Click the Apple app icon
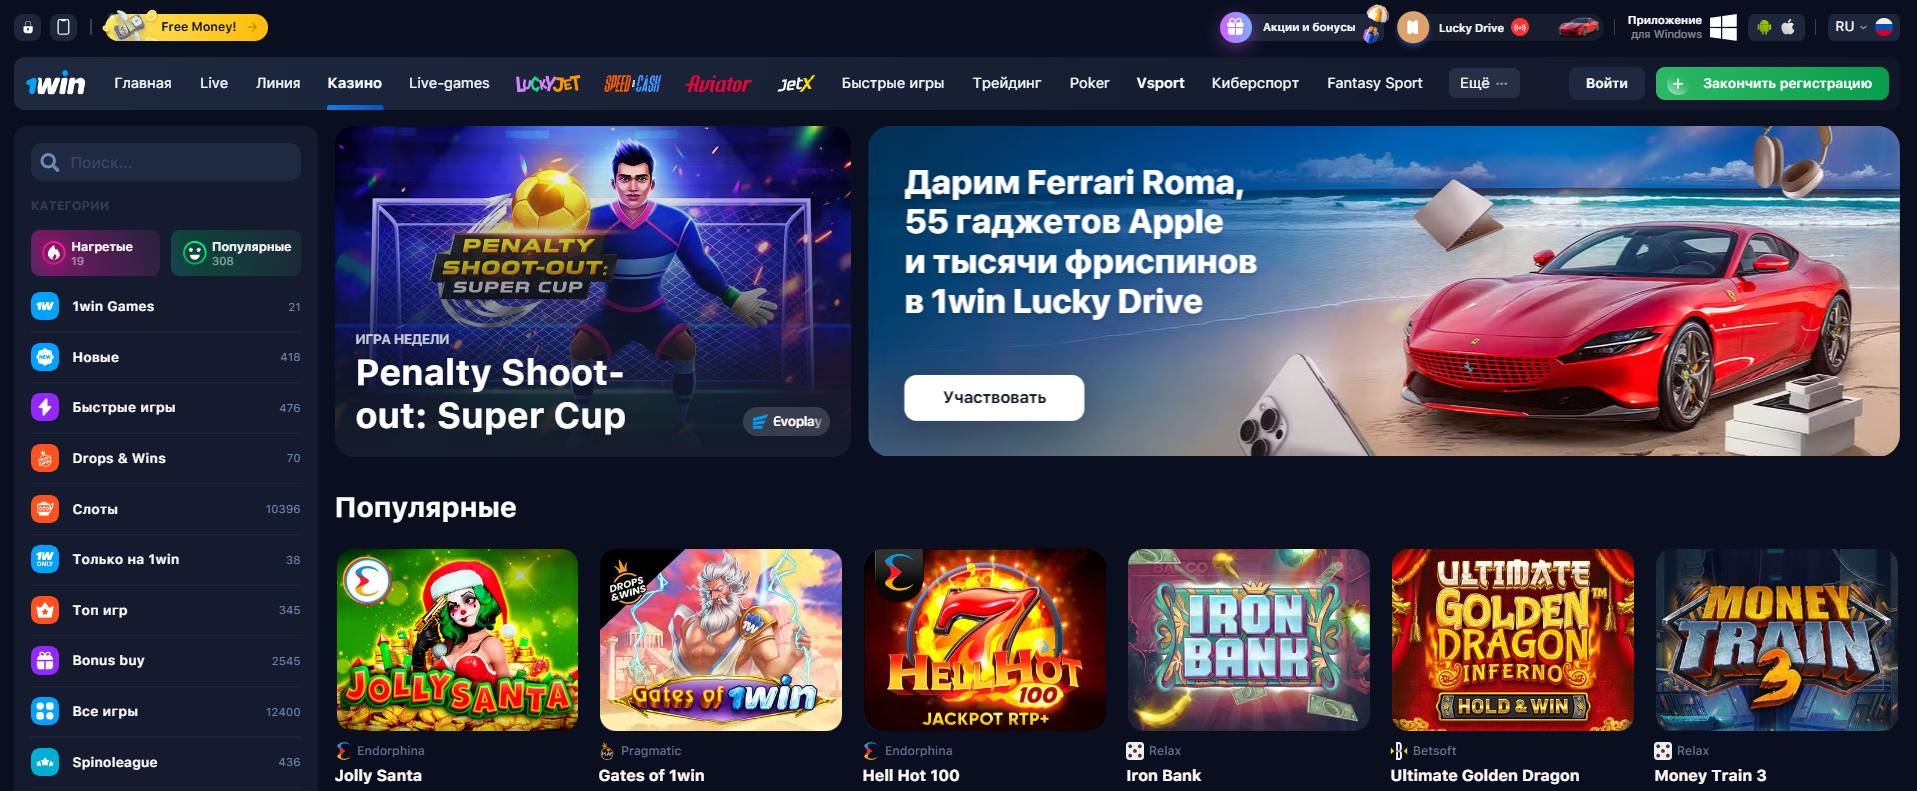Screen dimensions: 1917x791 [1788, 27]
